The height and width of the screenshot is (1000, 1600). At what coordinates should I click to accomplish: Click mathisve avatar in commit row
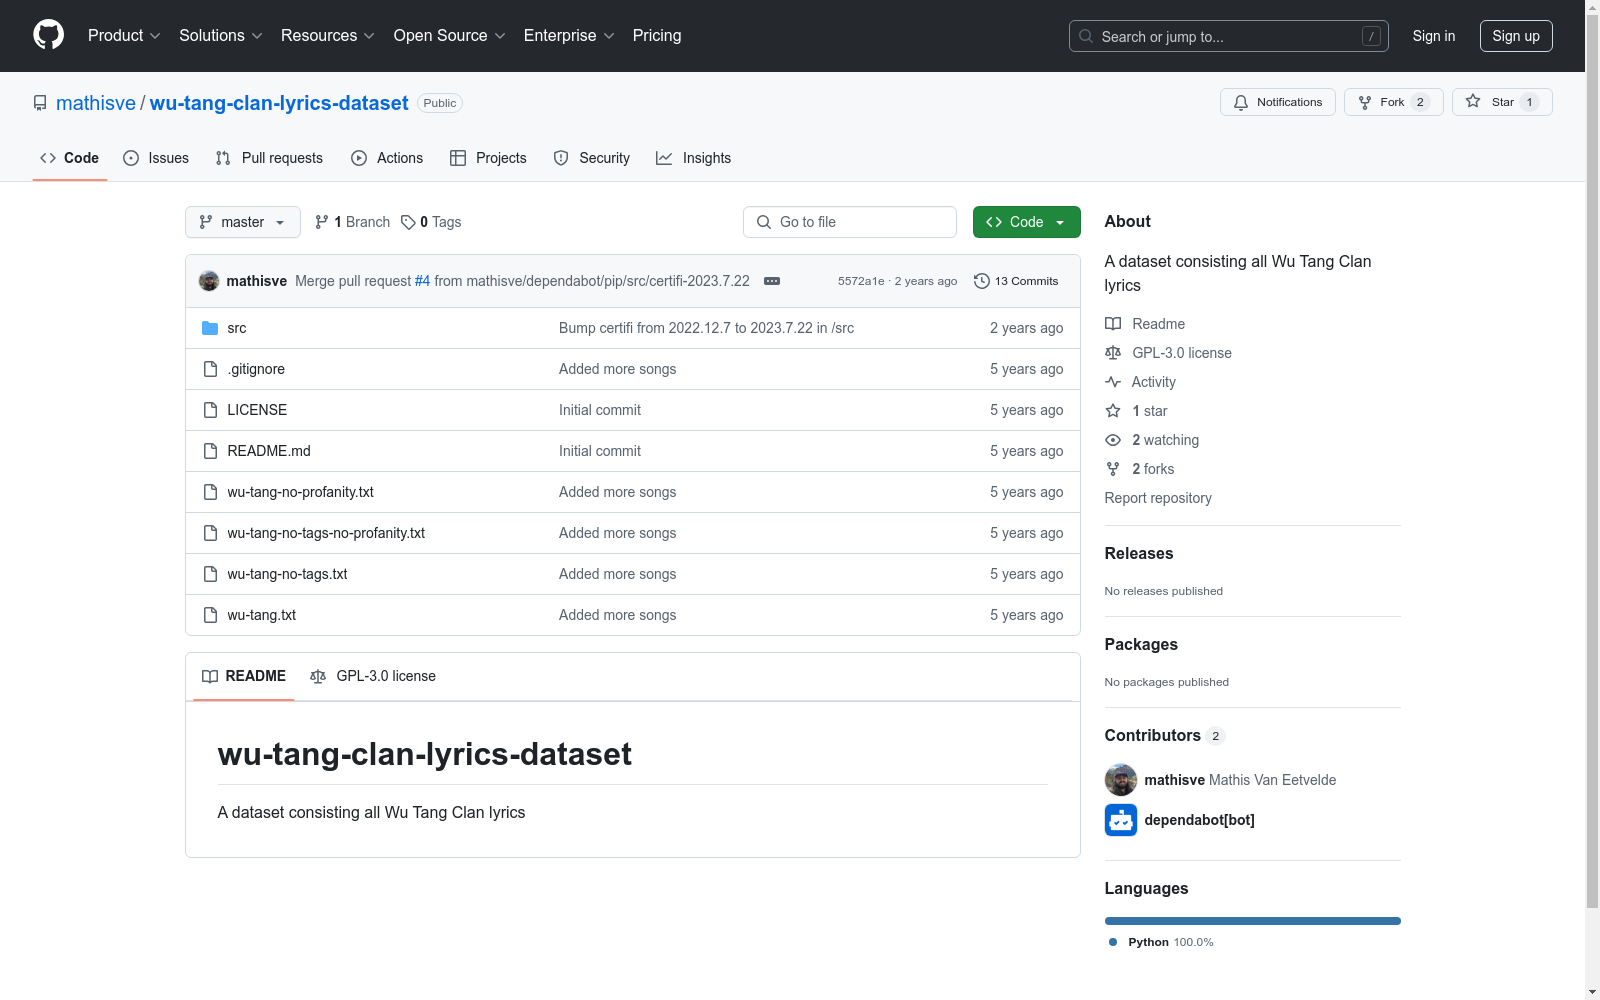point(209,281)
